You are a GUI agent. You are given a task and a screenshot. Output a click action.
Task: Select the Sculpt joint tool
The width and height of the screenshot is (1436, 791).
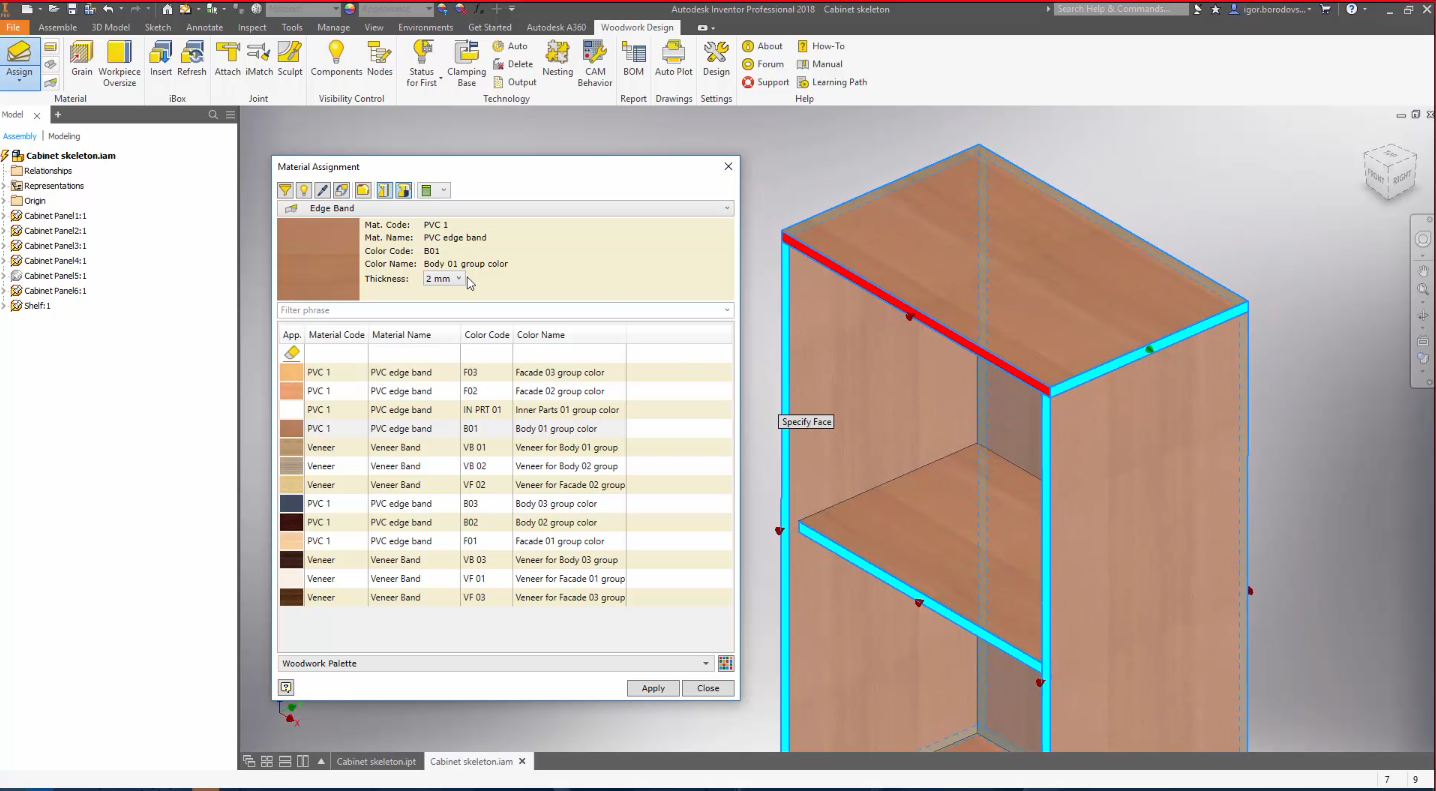pos(290,59)
